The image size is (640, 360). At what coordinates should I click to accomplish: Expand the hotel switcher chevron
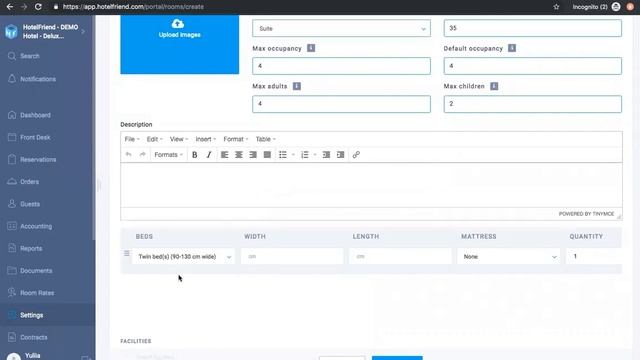click(83, 31)
